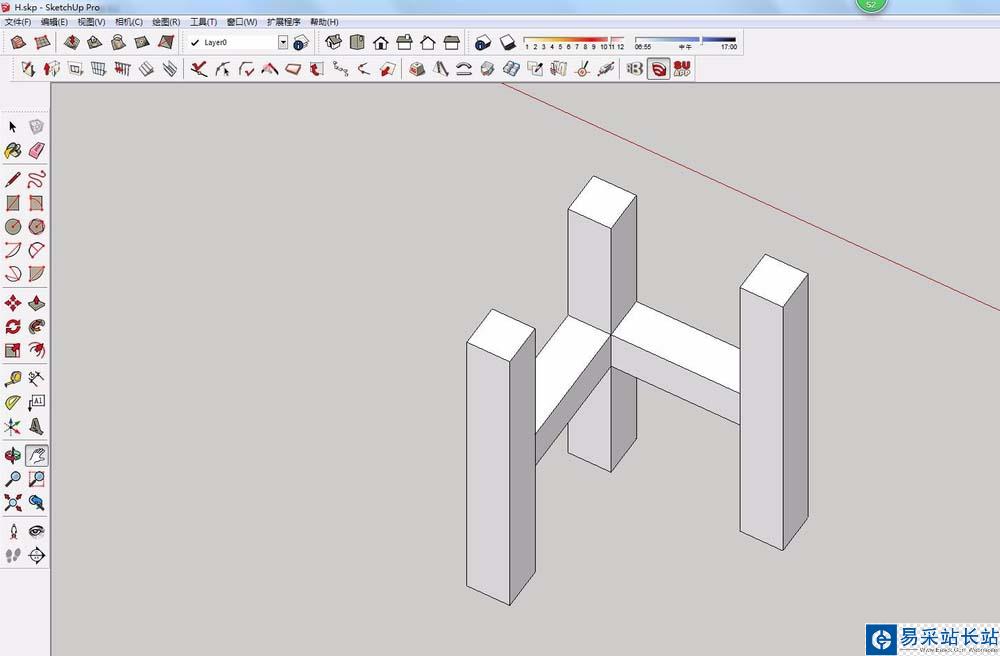Select the Follow Me tool
The width and height of the screenshot is (1000, 656).
point(36,326)
